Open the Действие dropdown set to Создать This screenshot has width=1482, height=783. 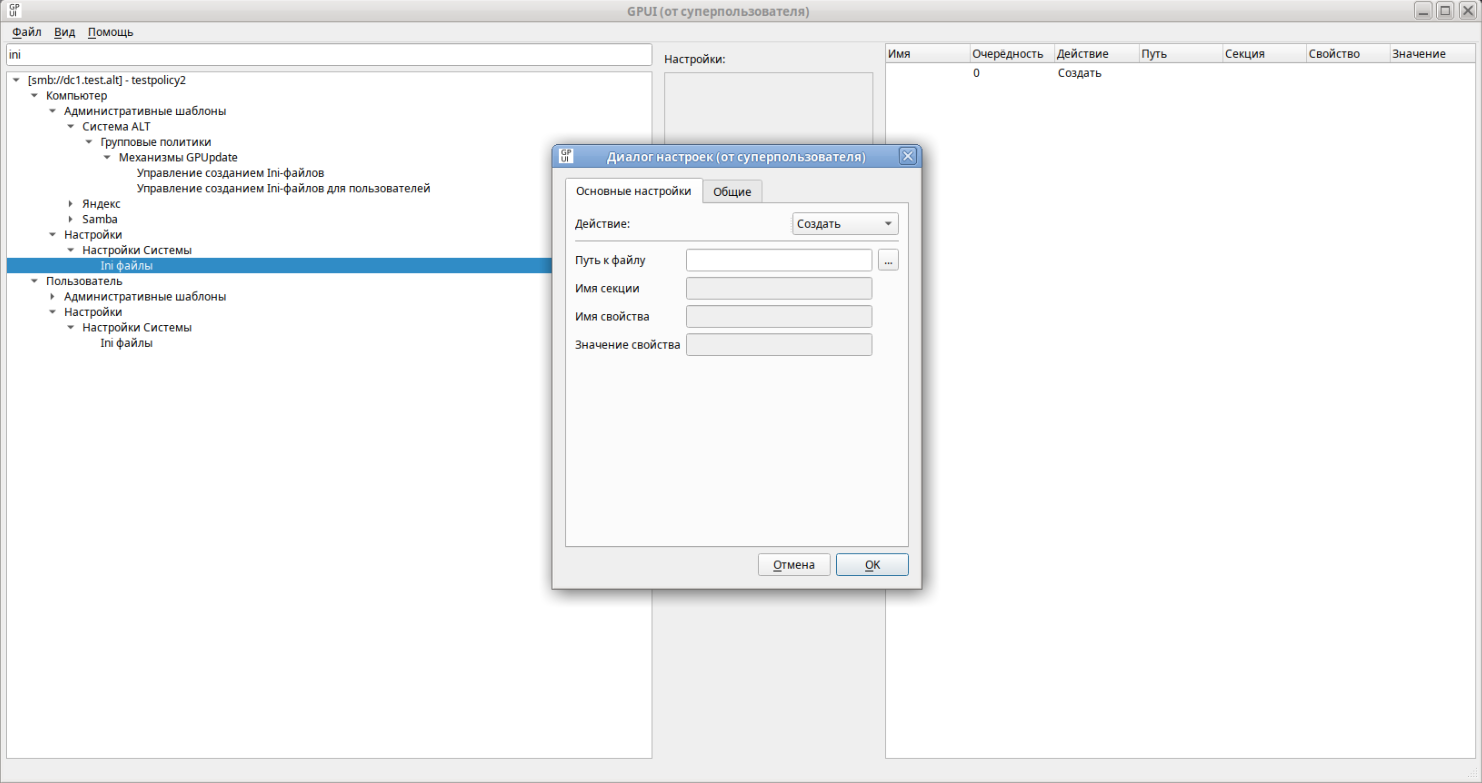point(845,224)
